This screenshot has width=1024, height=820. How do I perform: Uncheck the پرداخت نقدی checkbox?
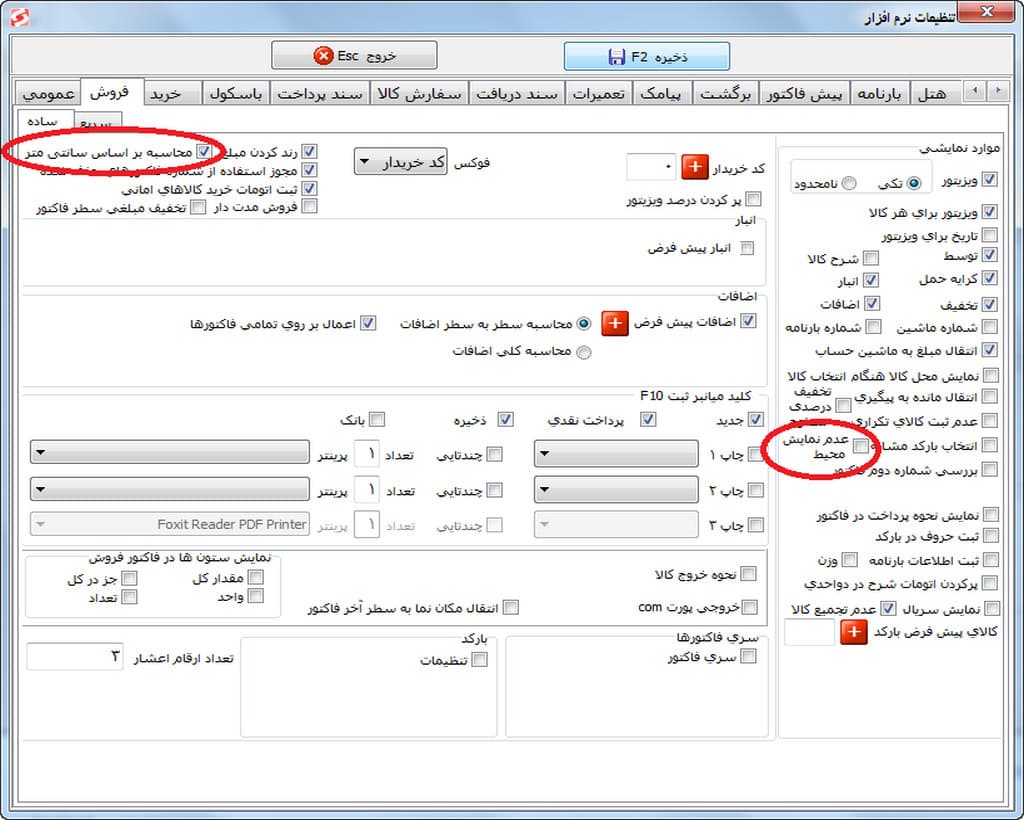click(648, 419)
